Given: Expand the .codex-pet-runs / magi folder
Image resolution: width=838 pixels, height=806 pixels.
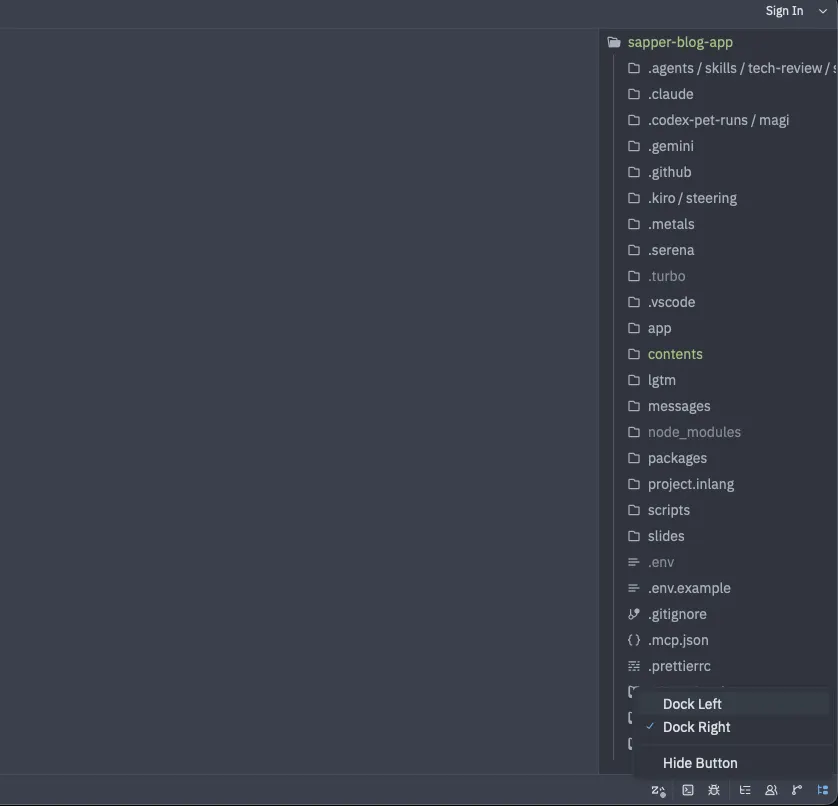Looking at the screenshot, I should 718,120.
